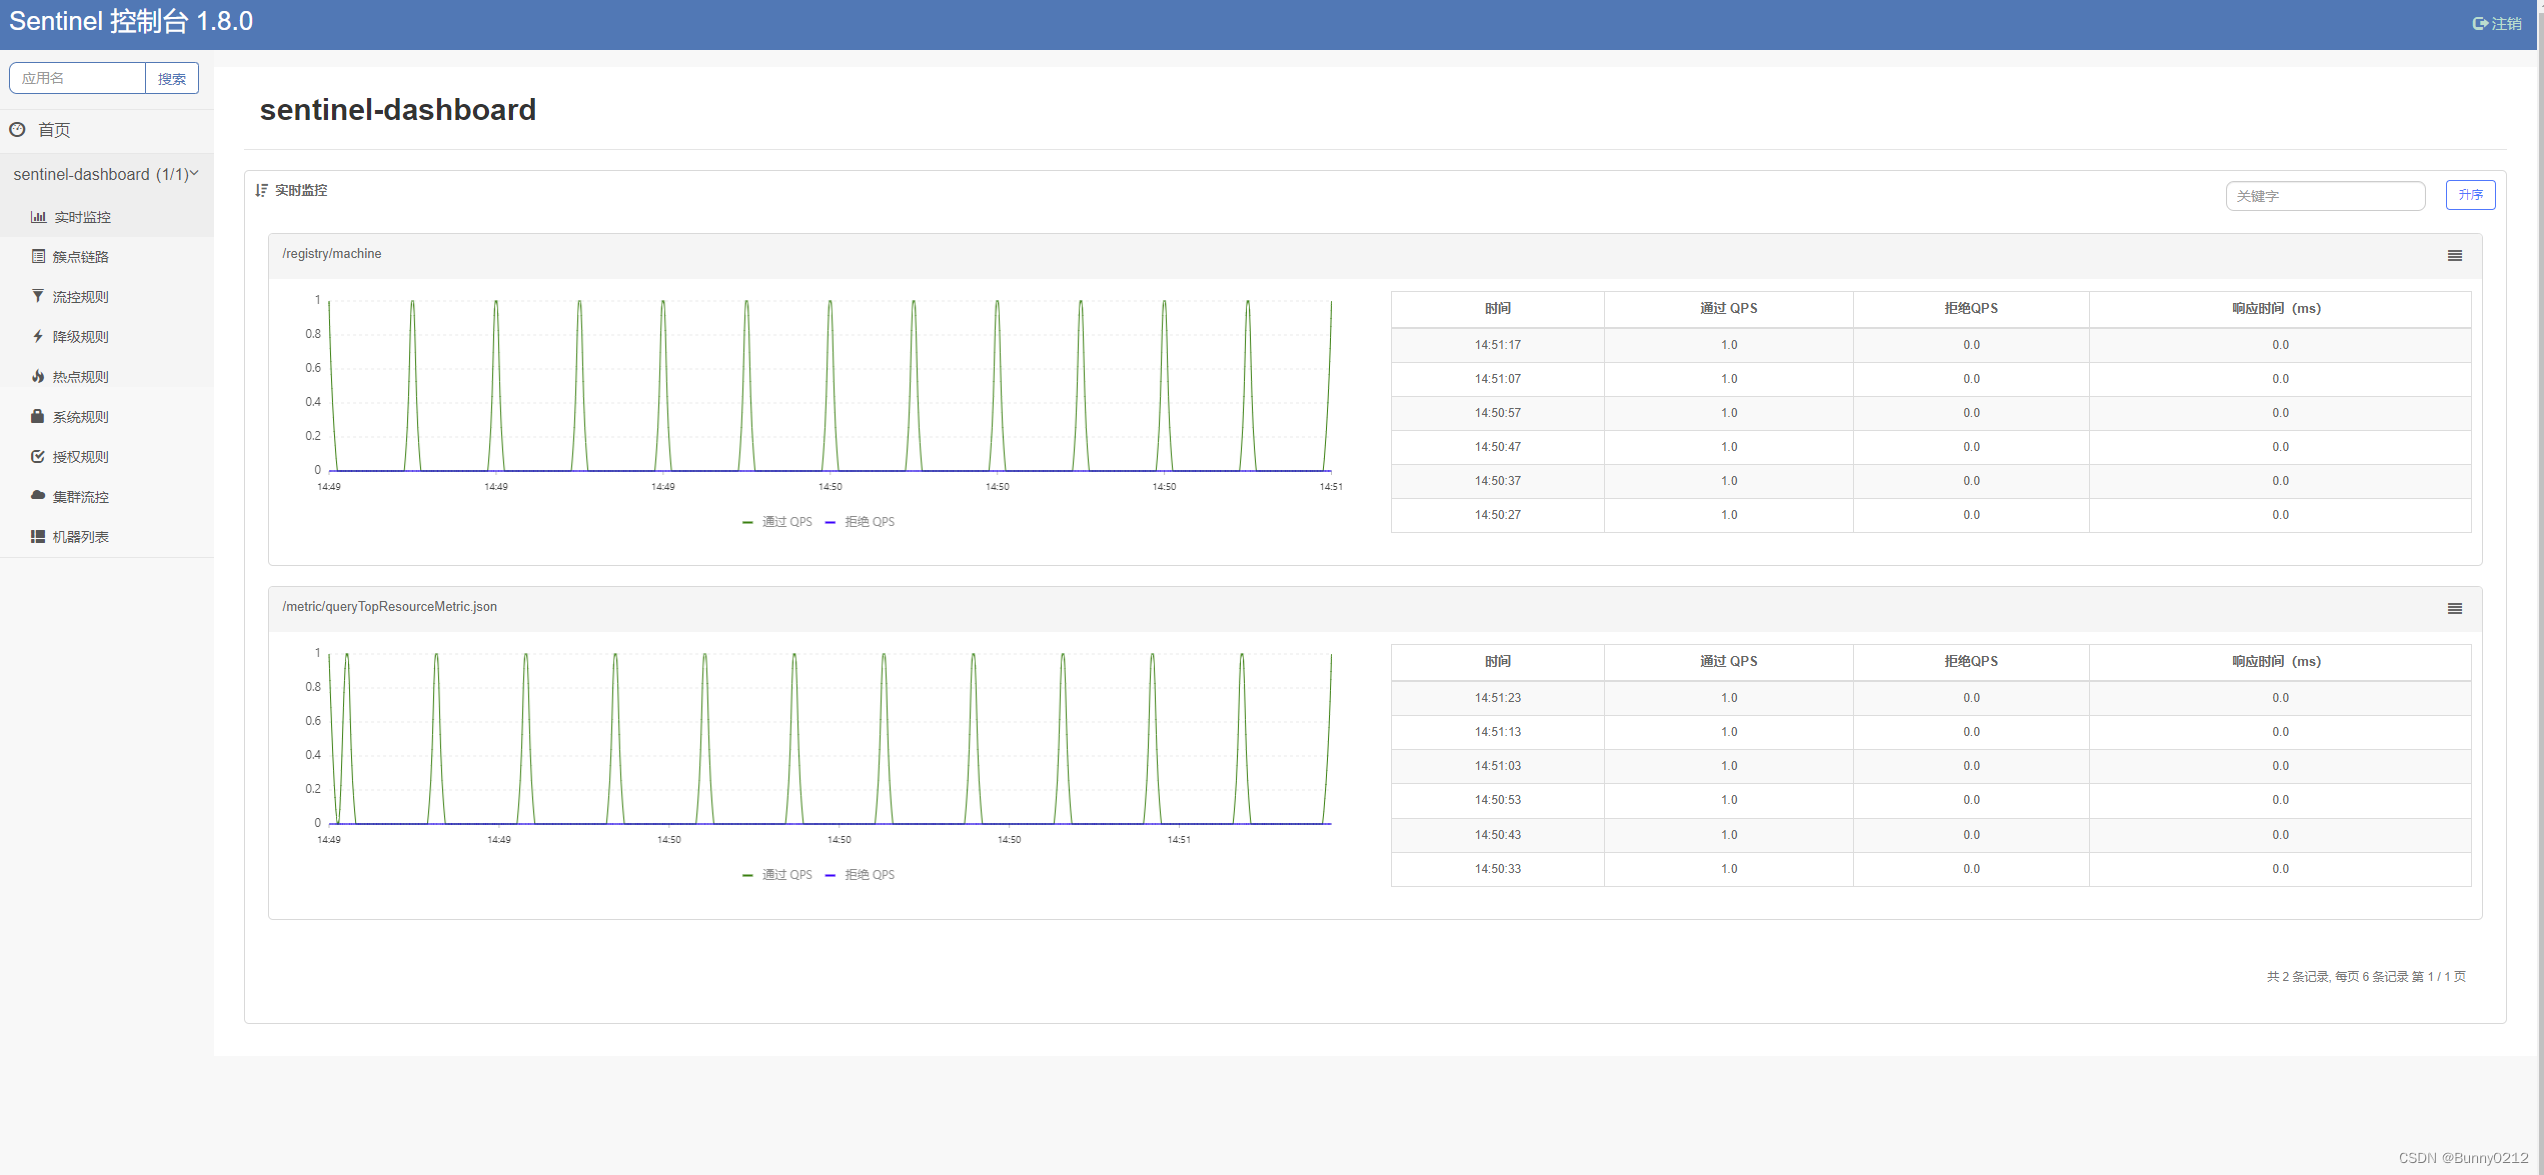
Task: Collapse the sentinel-dashboard (1/1) app tree
Action: pyautogui.click(x=106, y=174)
